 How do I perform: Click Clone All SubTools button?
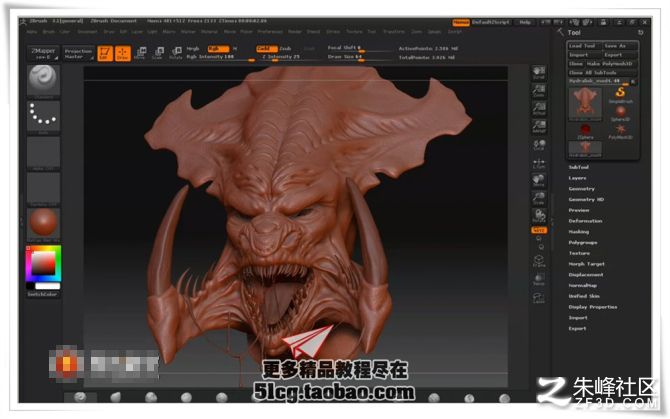tap(602, 73)
